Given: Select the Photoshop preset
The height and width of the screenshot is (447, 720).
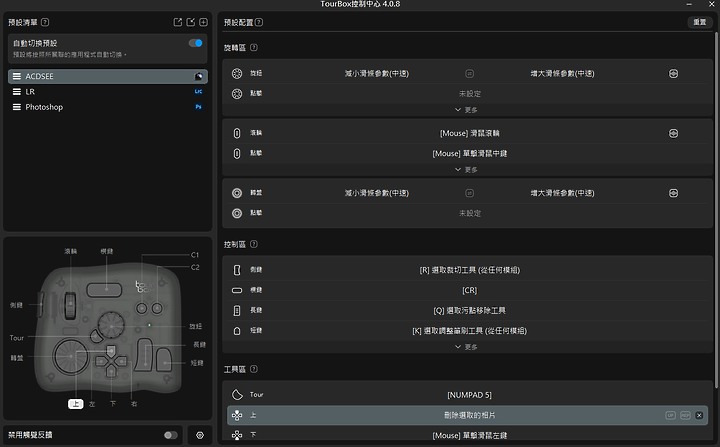Looking at the screenshot, I should (x=108, y=107).
